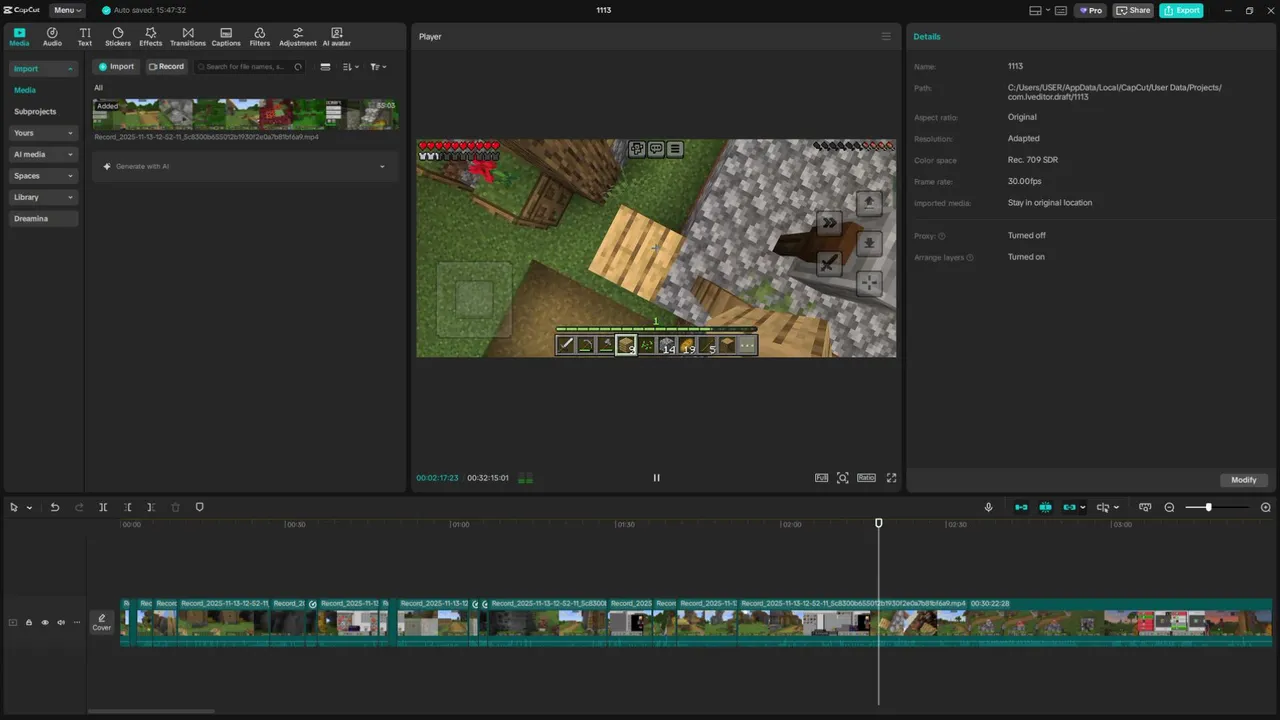This screenshot has height=720, width=1280.
Task: Zoom in the timeline
Action: tap(1266, 508)
